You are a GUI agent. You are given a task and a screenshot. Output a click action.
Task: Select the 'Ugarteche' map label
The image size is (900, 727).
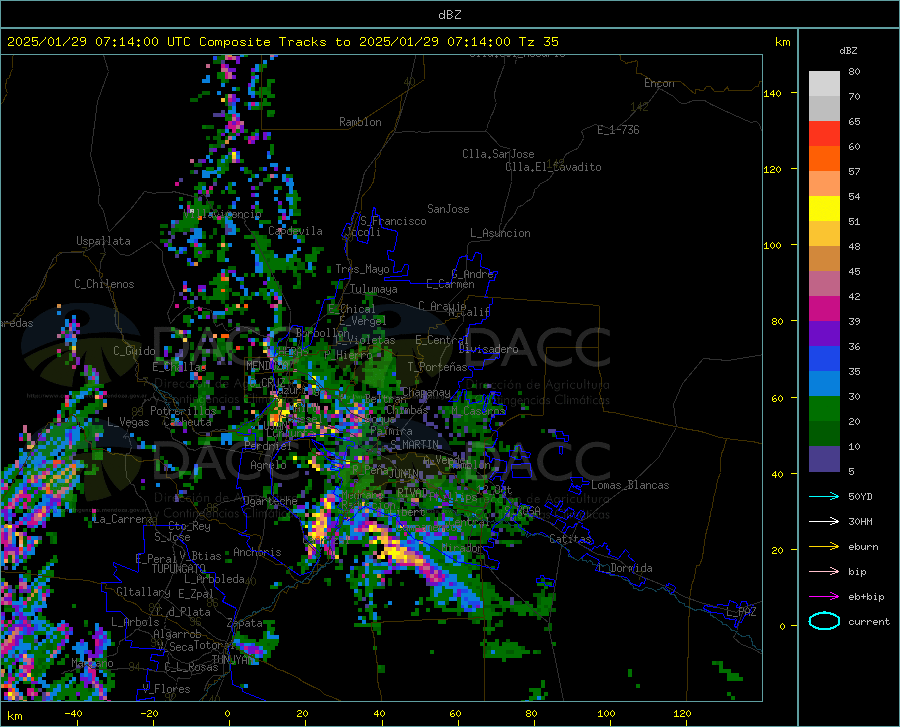coord(270,500)
